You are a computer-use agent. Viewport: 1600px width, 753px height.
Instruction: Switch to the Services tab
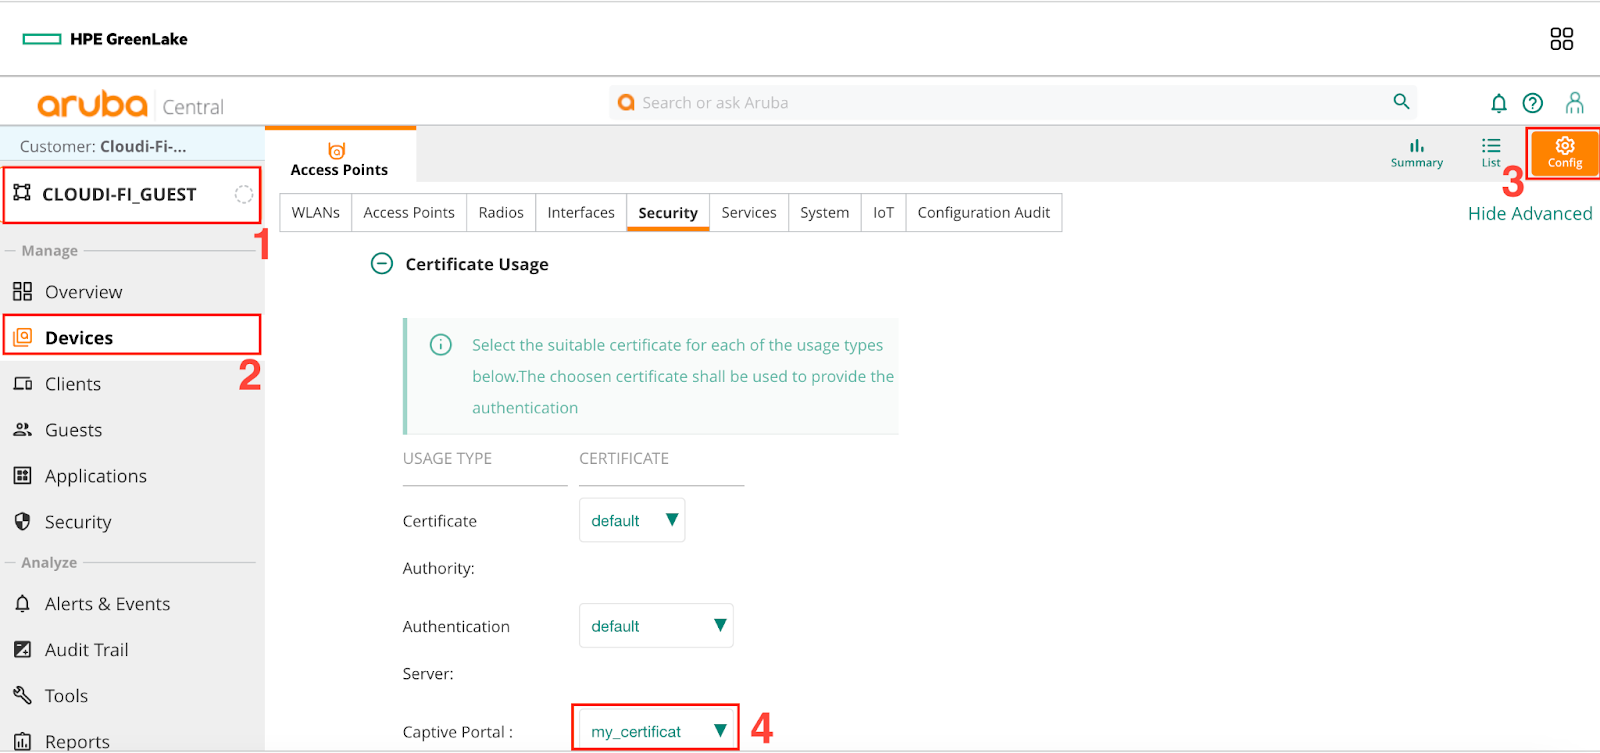coord(749,213)
